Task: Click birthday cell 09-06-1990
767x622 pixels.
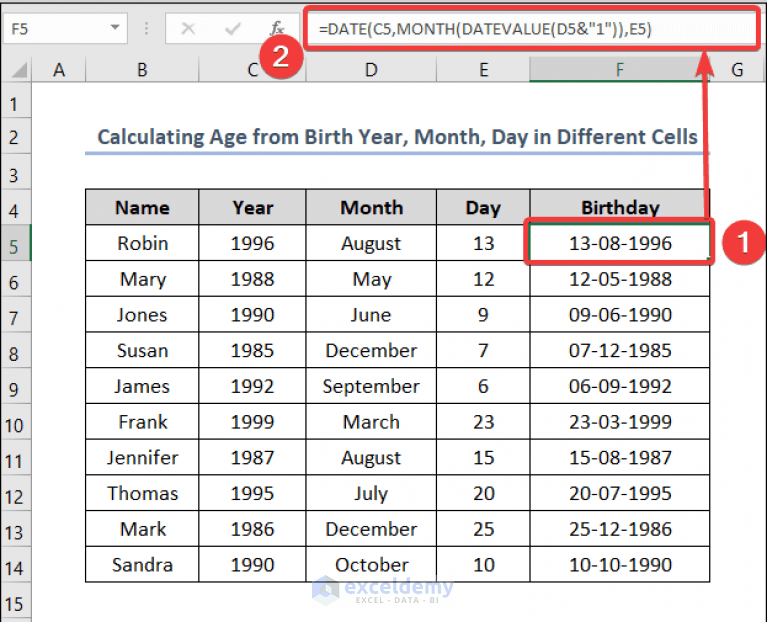Action: [x=620, y=314]
